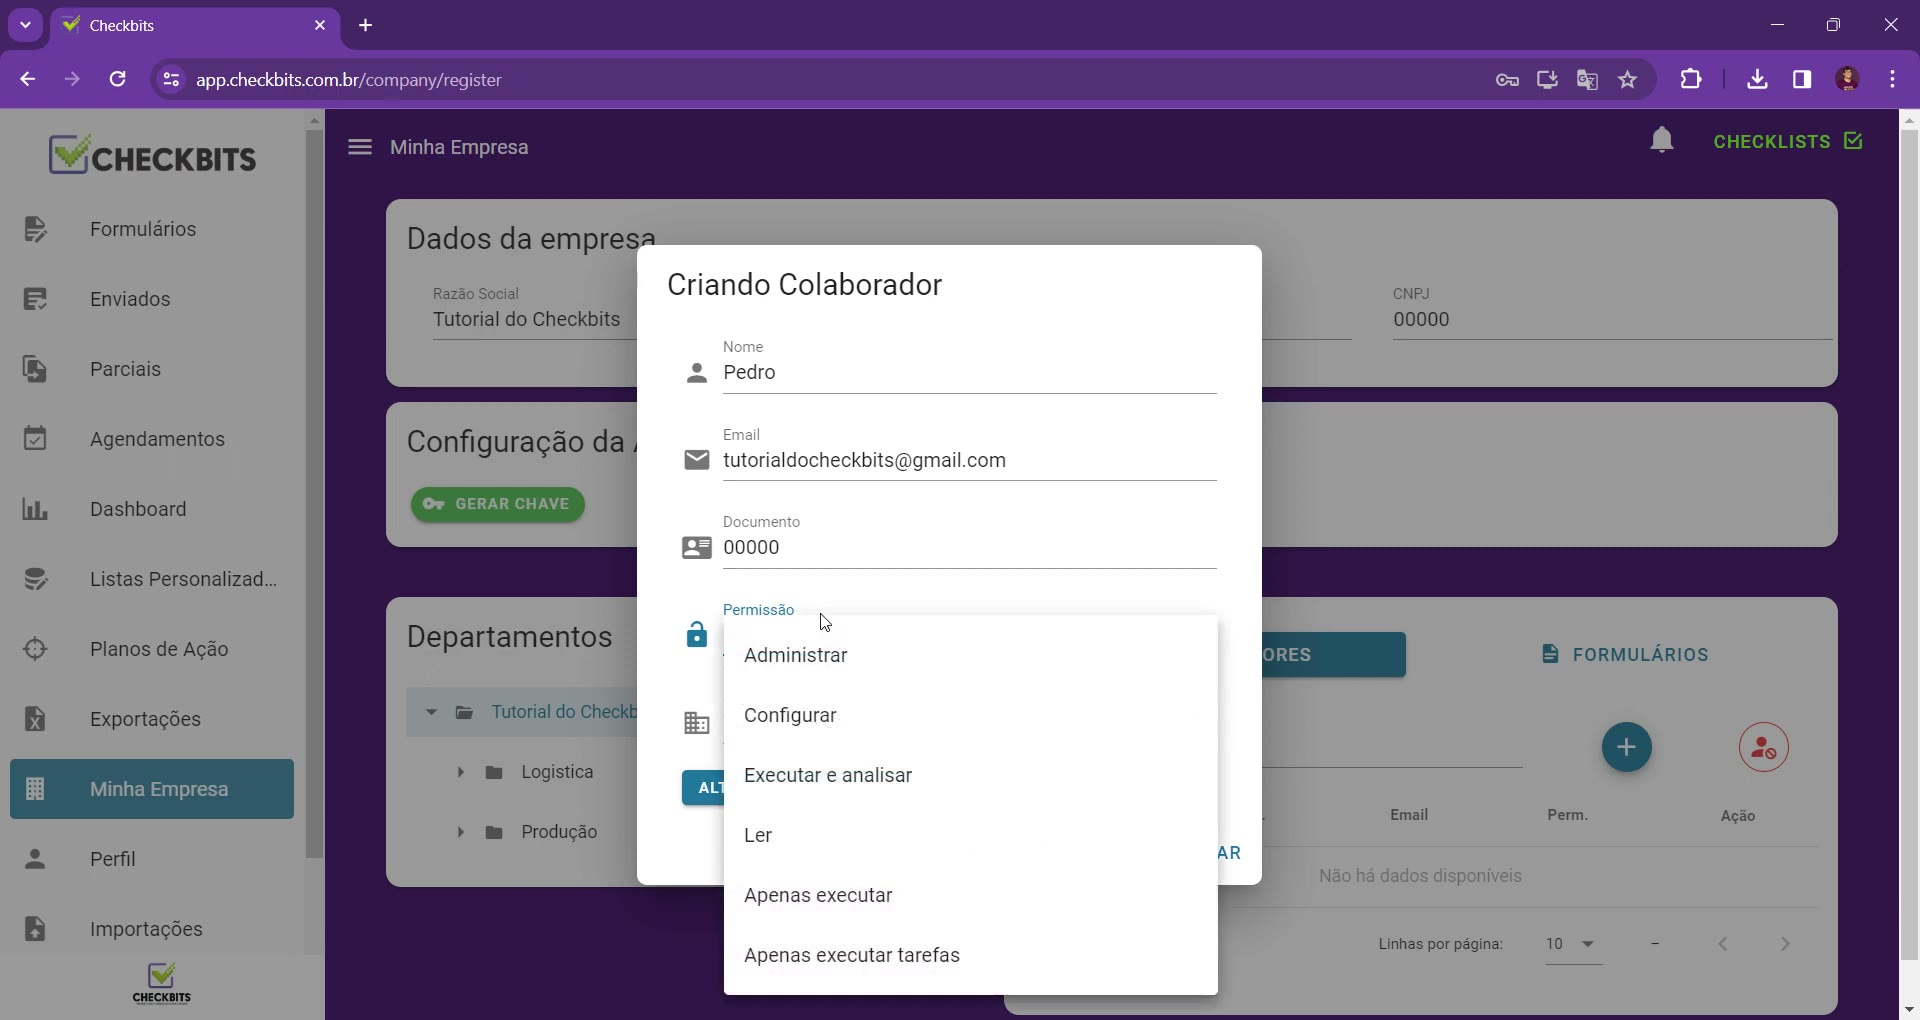Click the add collaborator plus button

[1627, 747]
